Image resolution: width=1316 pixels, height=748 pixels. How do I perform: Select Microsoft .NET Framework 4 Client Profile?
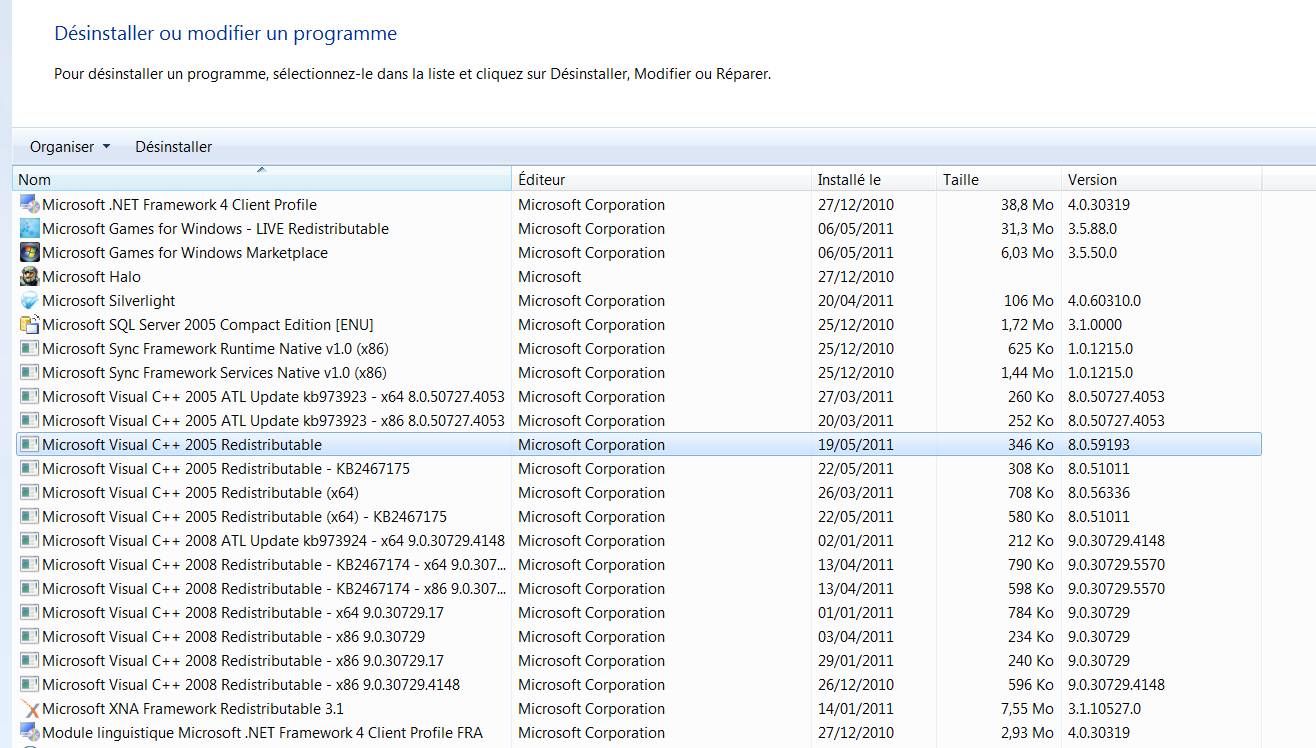pyautogui.click(x=179, y=204)
